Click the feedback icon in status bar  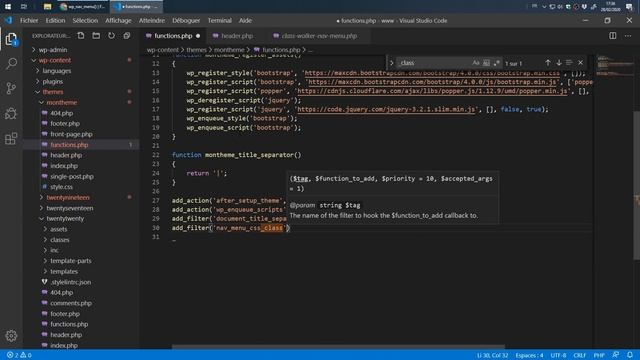coord(616,355)
